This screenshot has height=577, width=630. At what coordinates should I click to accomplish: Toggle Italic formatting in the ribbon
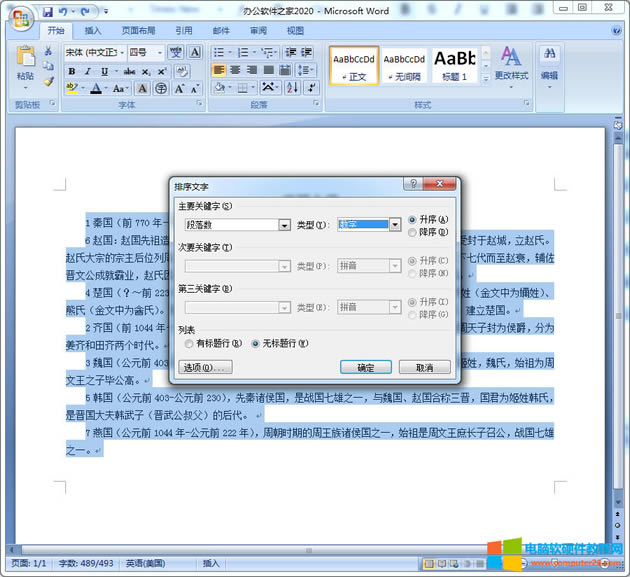(87, 71)
